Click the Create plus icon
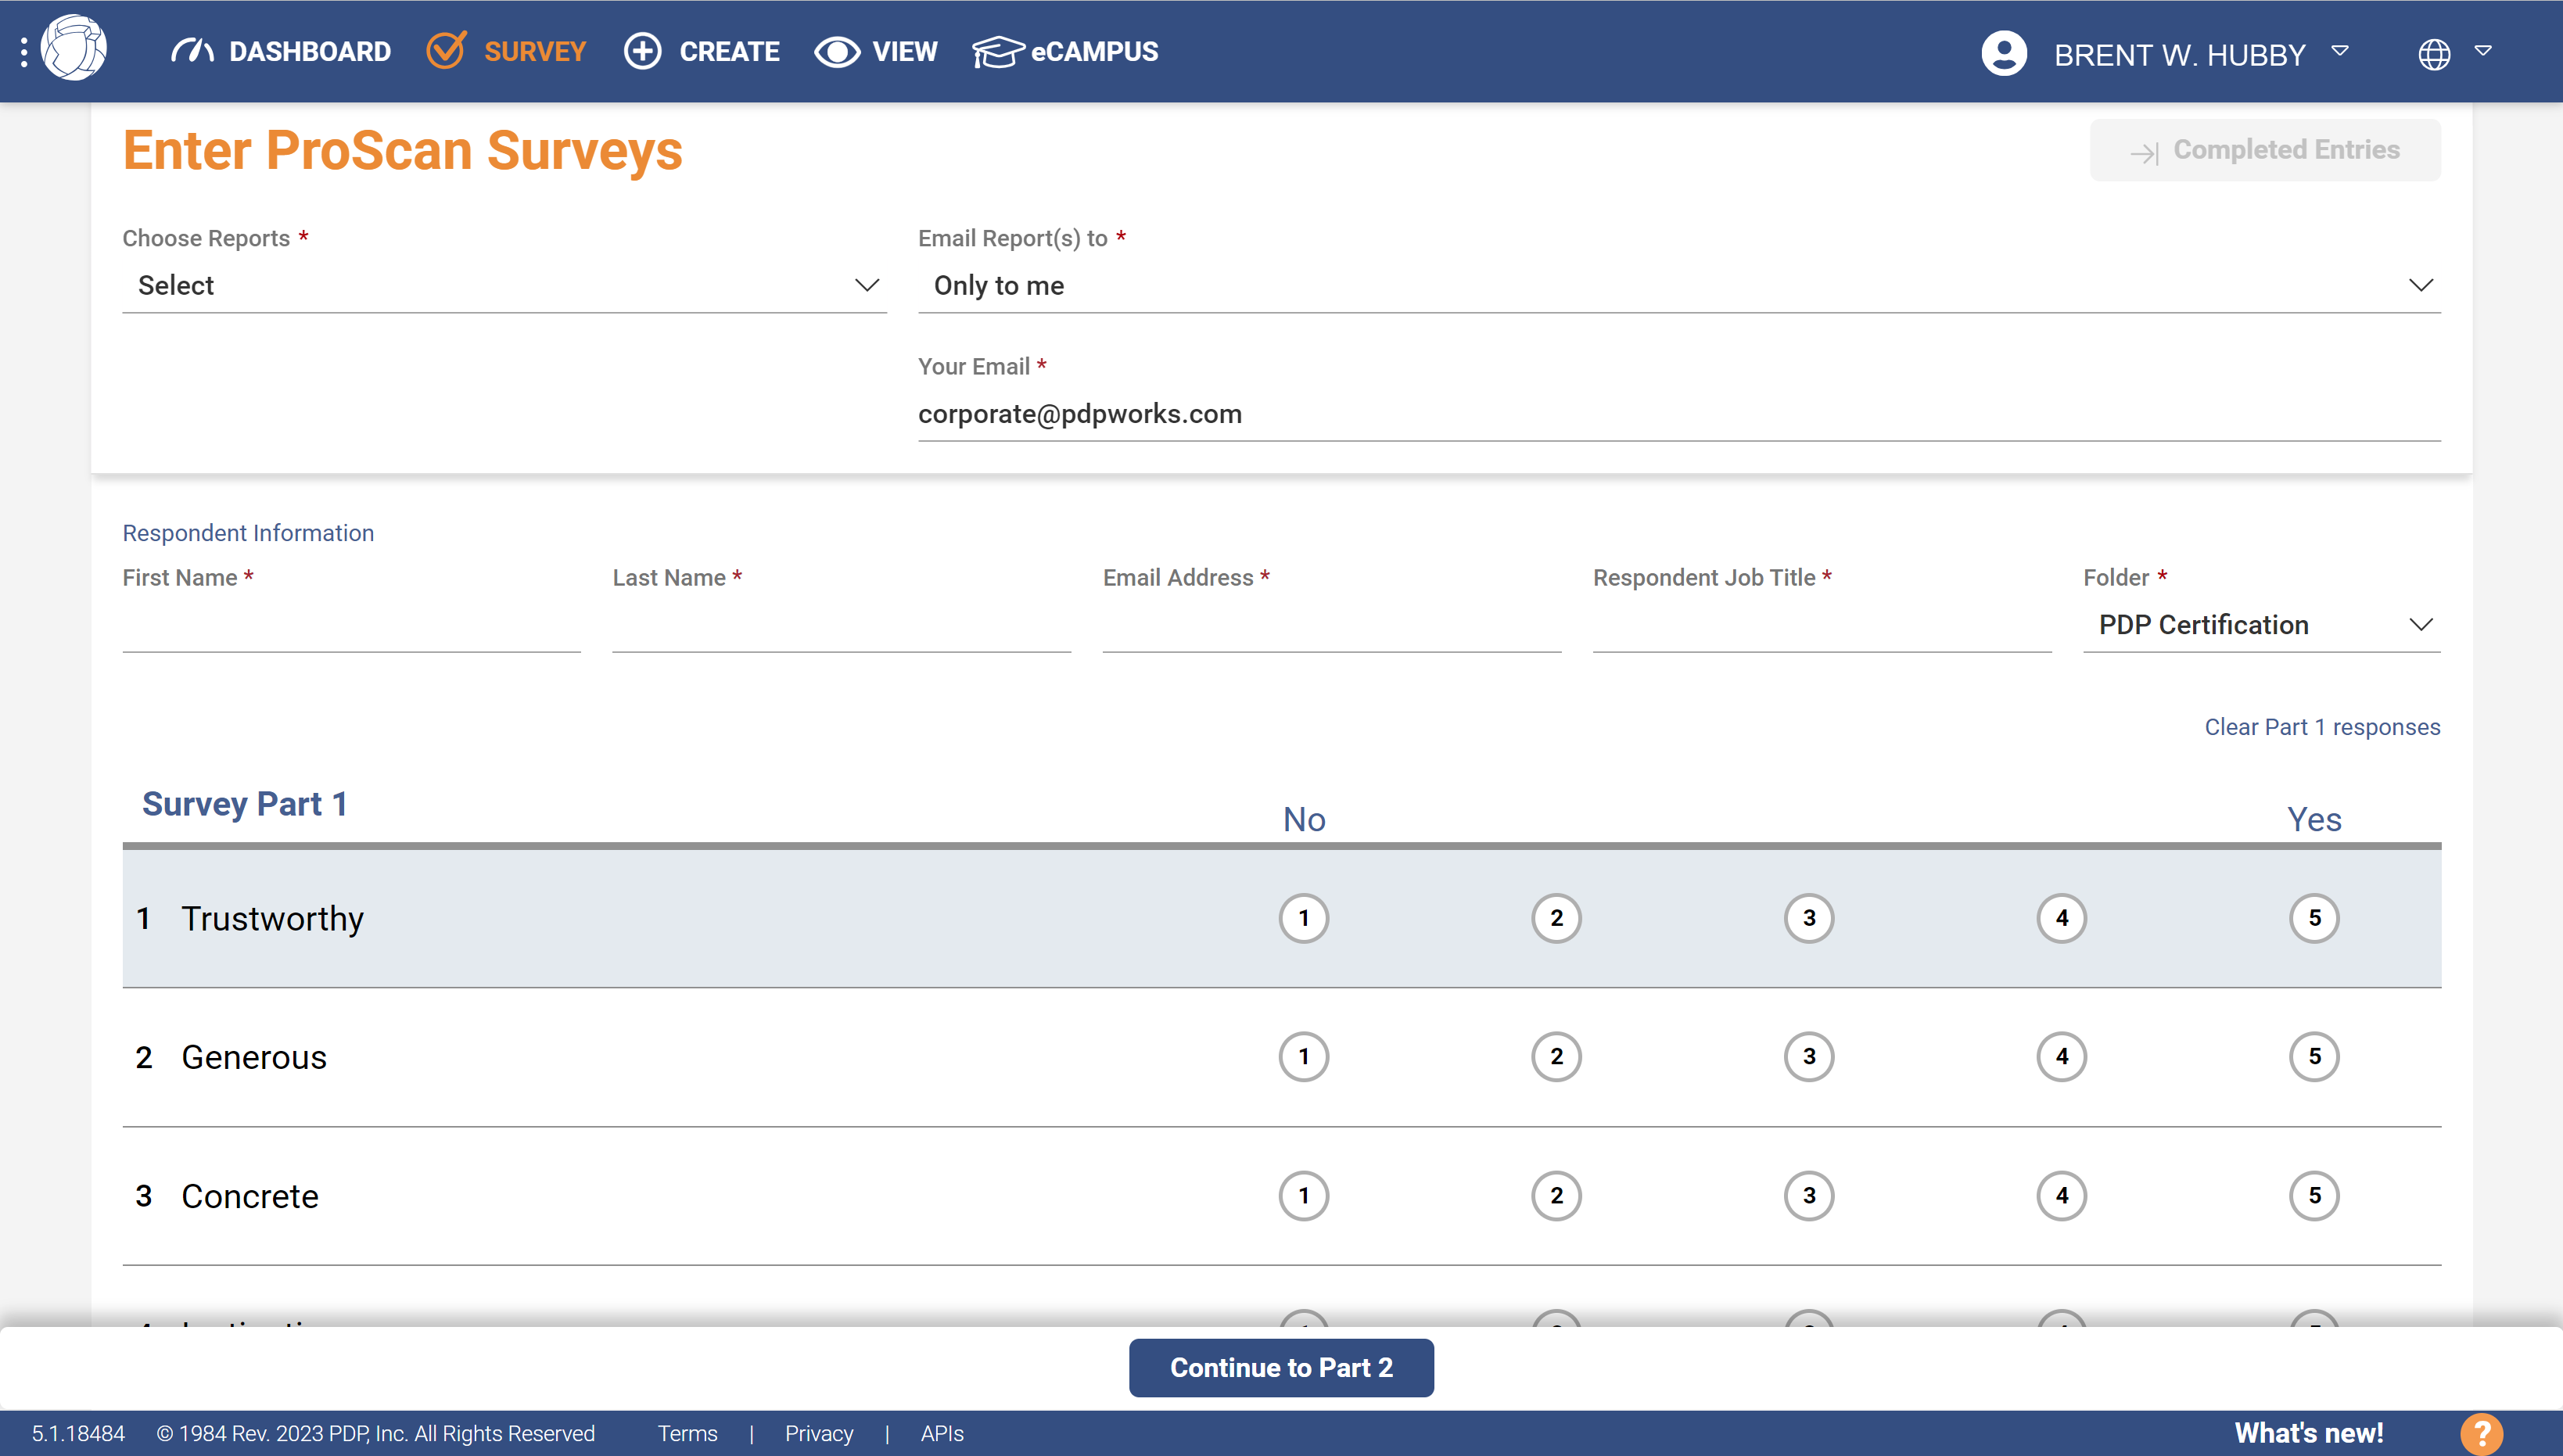The width and height of the screenshot is (2563, 1456). pyautogui.click(x=642, y=51)
